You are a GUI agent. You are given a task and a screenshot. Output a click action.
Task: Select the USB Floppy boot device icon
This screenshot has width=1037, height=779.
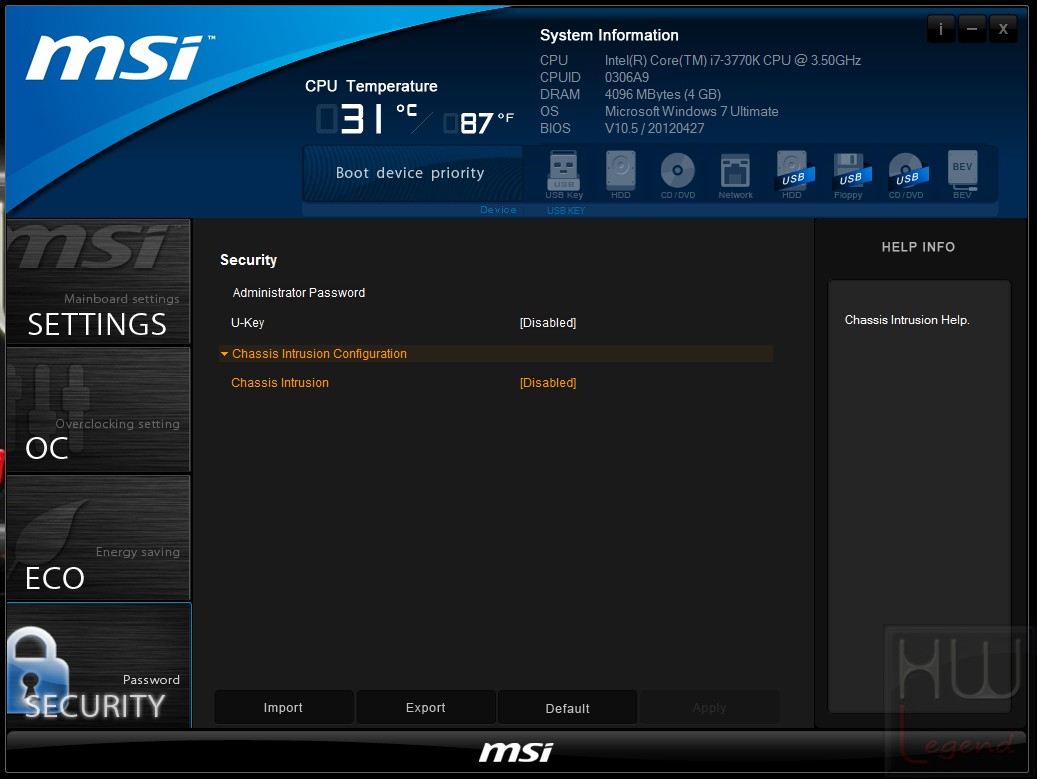849,175
